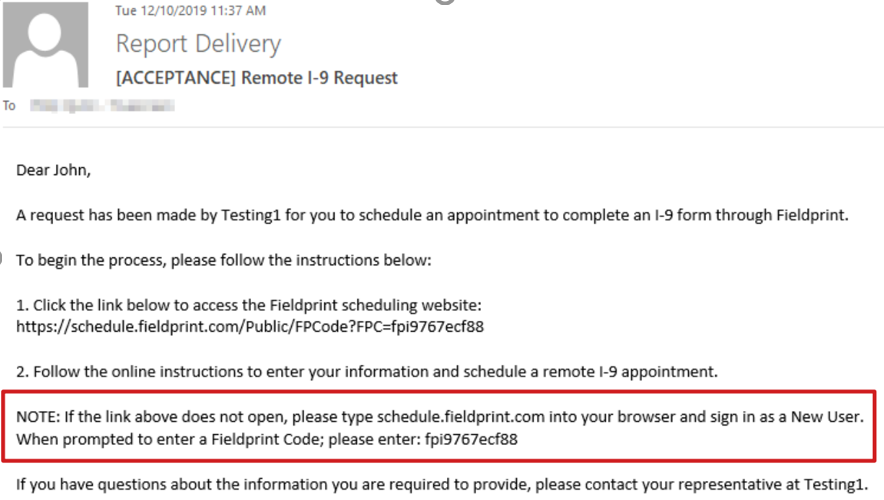Image resolution: width=884 pixels, height=500 pixels.
Task: Click the step 1 Click the link below line
Action: (x=249, y=306)
